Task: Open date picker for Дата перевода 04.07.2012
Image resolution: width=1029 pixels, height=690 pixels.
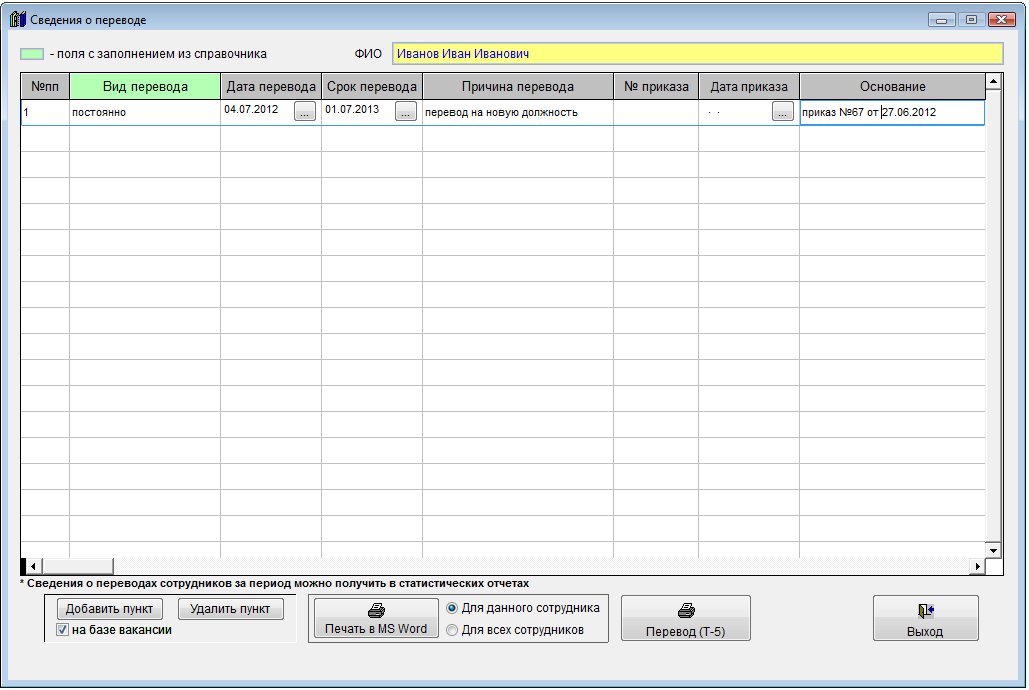Action: [x=304, y=112]
